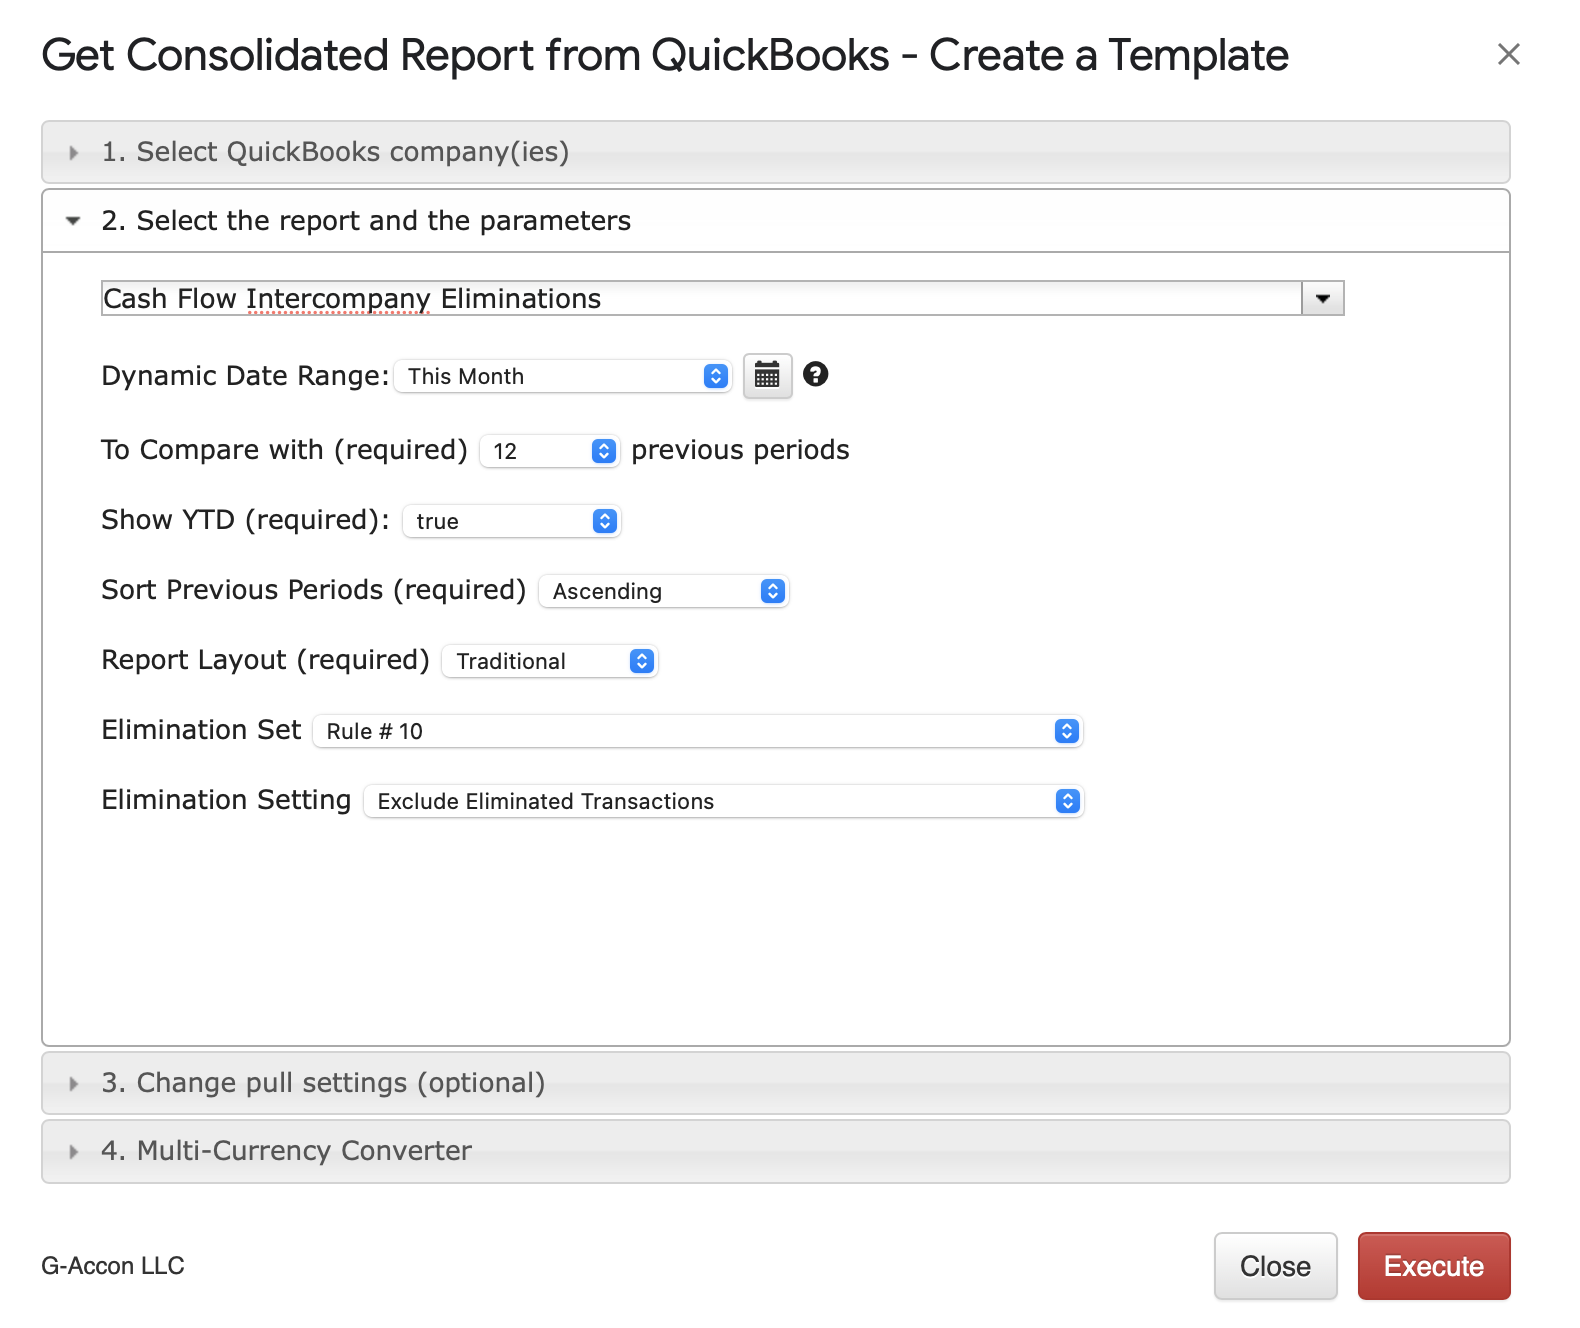
Task: Click the Elimination Setting label
Action: coord(226,800)
